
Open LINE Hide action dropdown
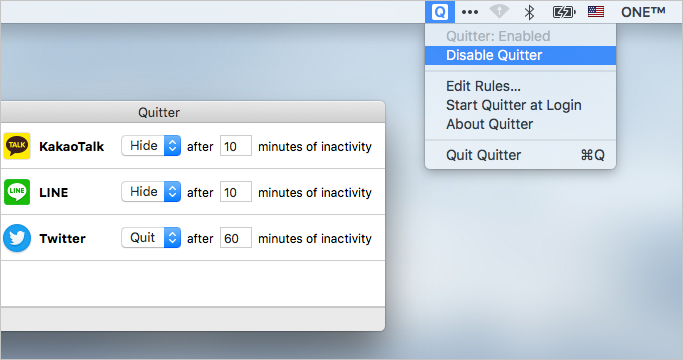(151, 191)
